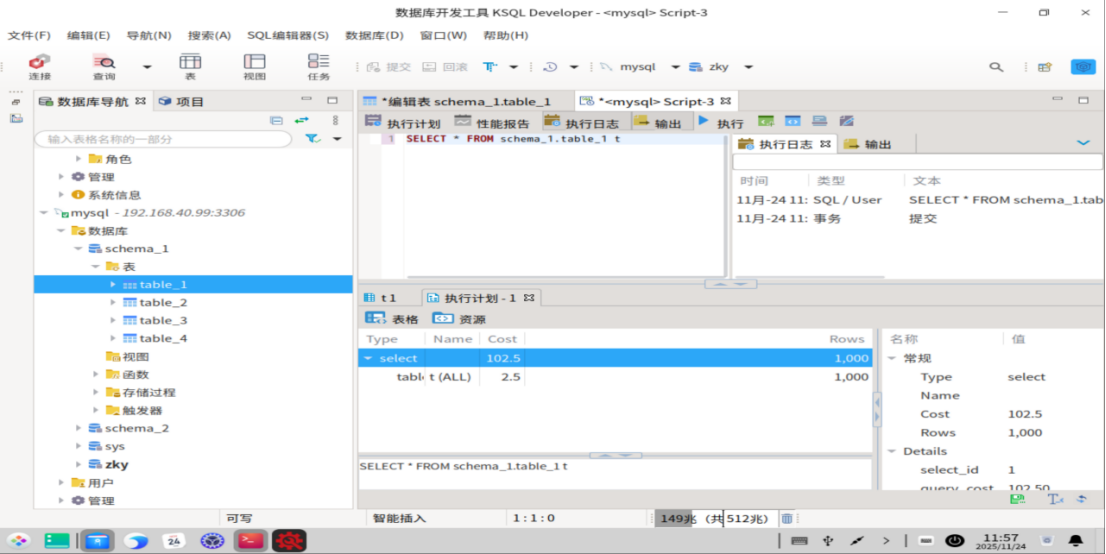This screenshot has width=1106, height=554.
Task: Click the filter icon in database navigator
Action: point(313,139)
